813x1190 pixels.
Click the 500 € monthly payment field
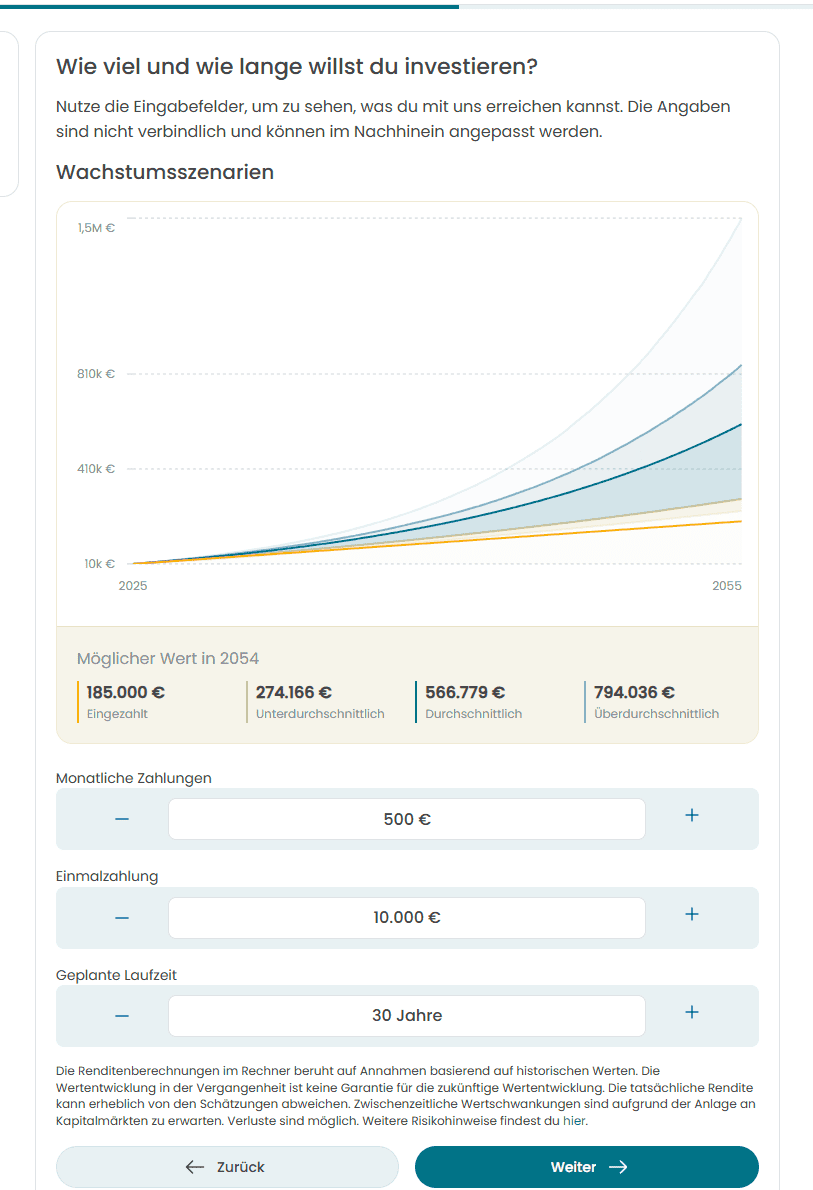pyautogui.click(x=407, y=819)
